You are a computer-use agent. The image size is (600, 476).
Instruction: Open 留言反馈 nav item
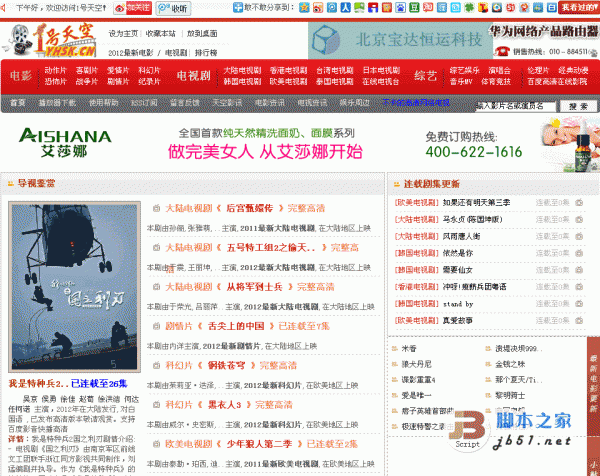185,103
